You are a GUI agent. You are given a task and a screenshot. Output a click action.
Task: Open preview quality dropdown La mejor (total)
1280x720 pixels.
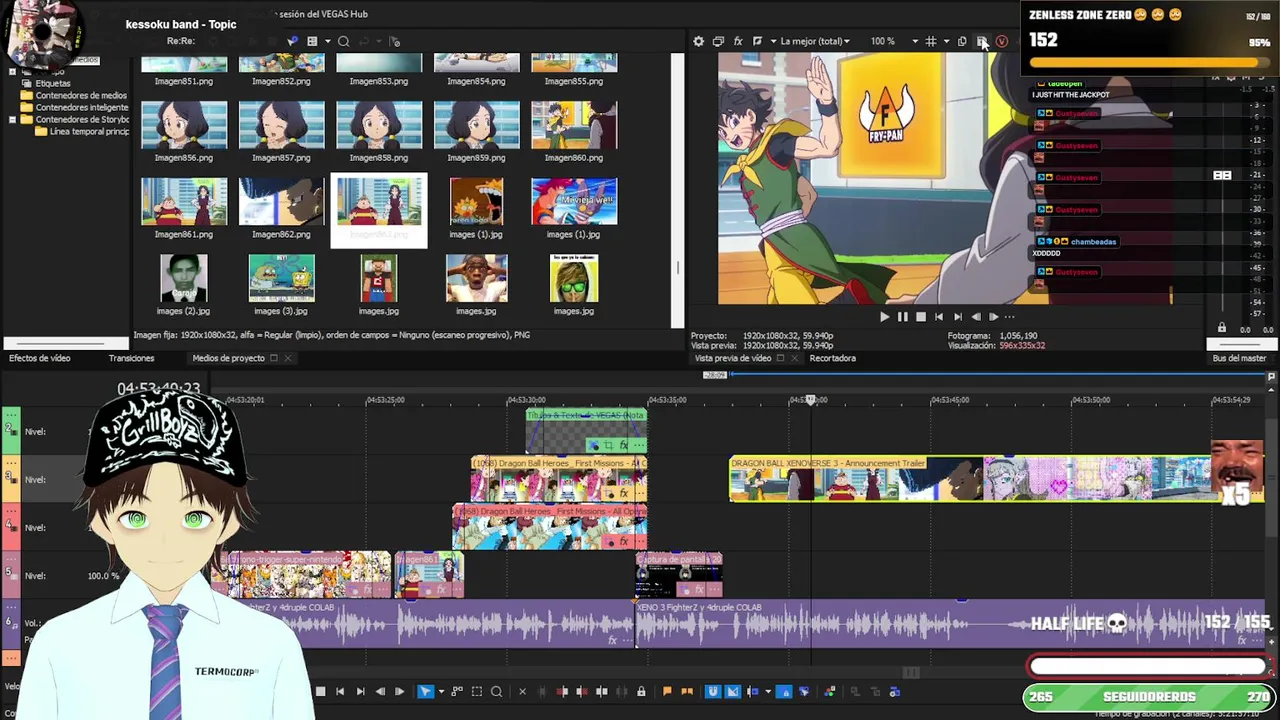click(x=815, y=41)
